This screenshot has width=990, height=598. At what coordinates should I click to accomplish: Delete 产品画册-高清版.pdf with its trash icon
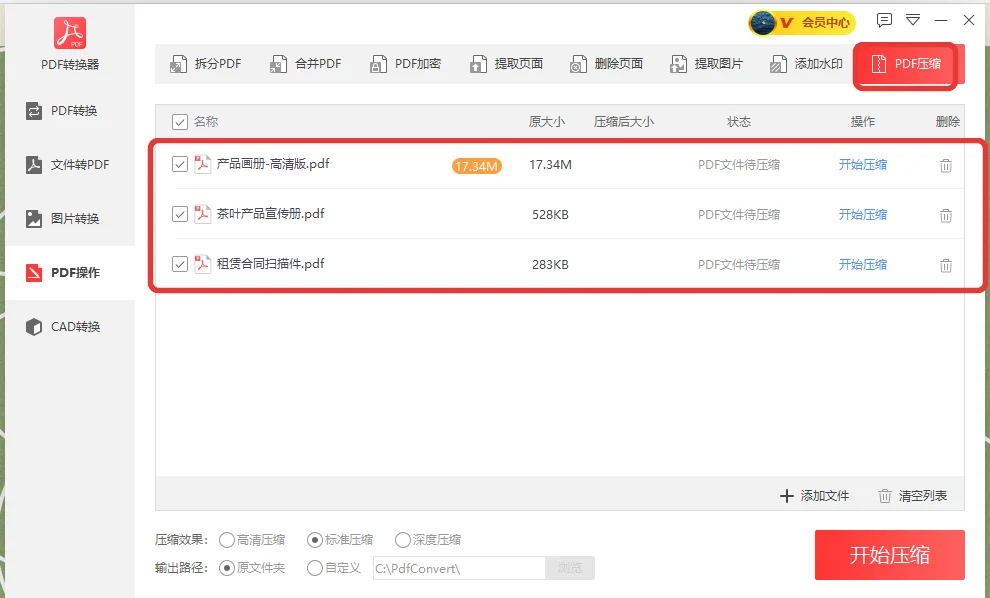coord(946,165)
